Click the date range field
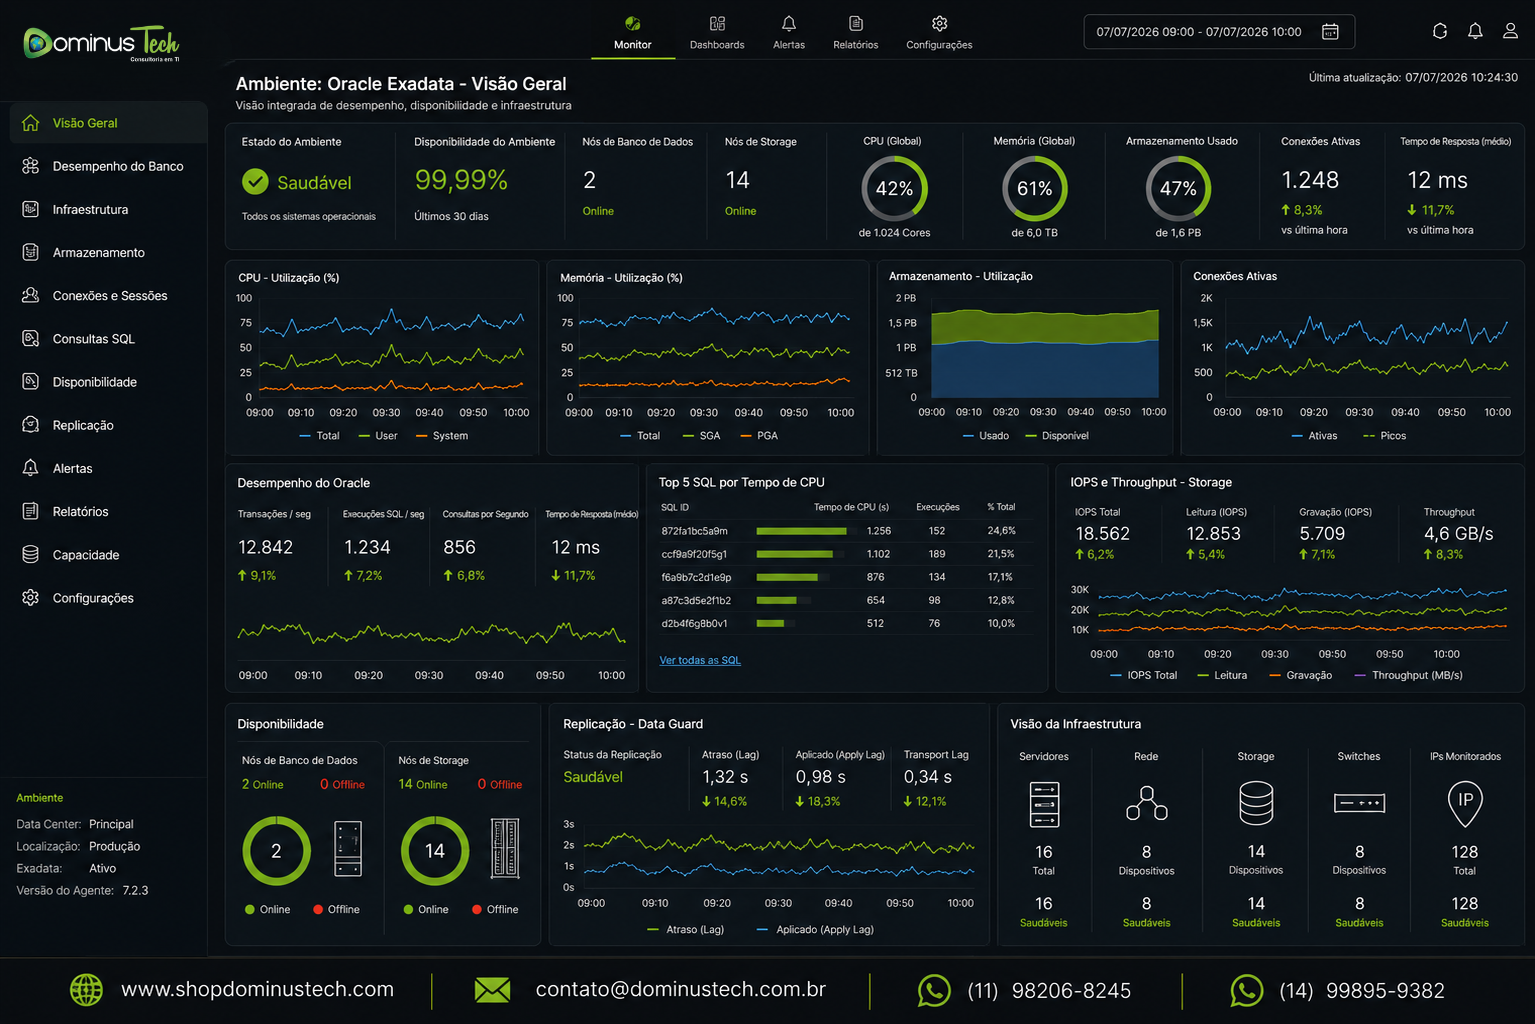Screen dimensions: 1535x1024 point(1219,32)
